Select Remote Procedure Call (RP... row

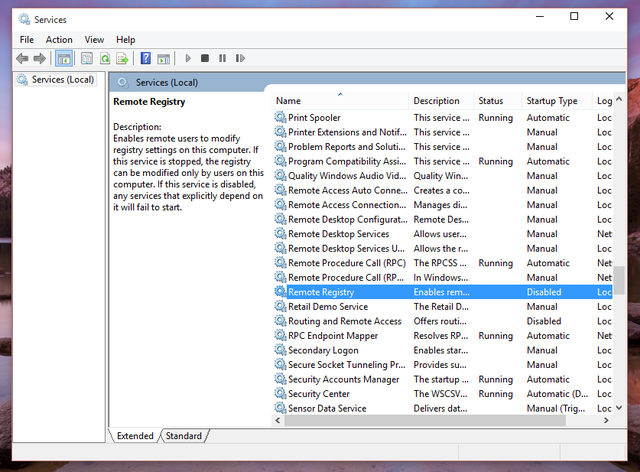point(442,278)
